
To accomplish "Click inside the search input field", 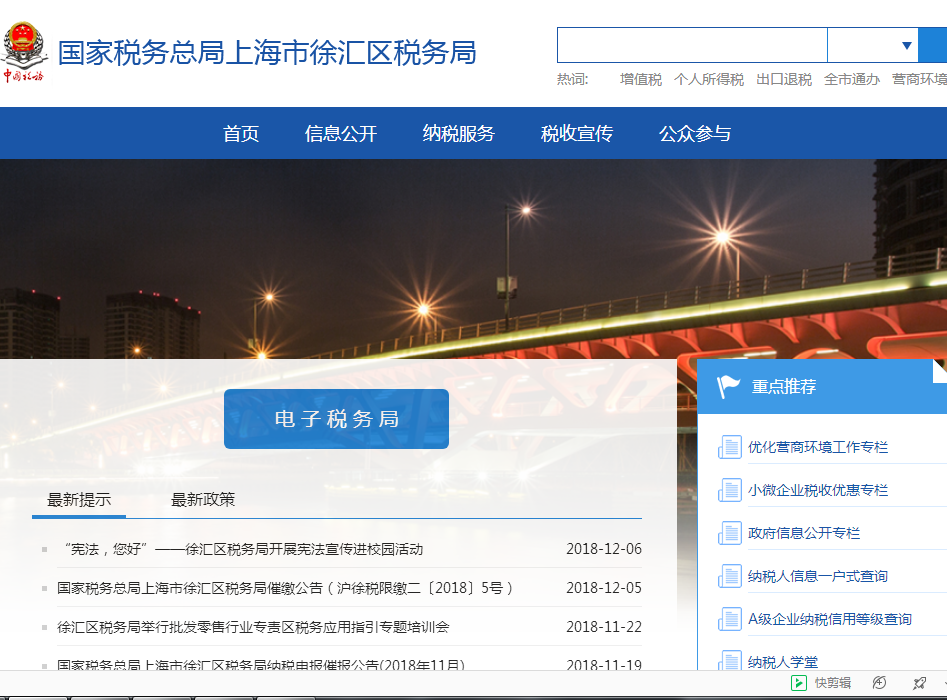I will [692, 45].
